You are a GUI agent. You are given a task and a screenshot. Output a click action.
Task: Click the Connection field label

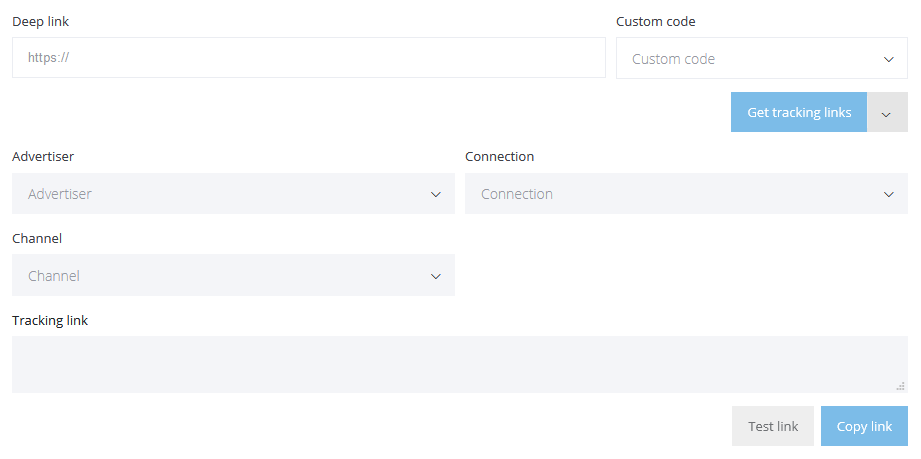499,156
